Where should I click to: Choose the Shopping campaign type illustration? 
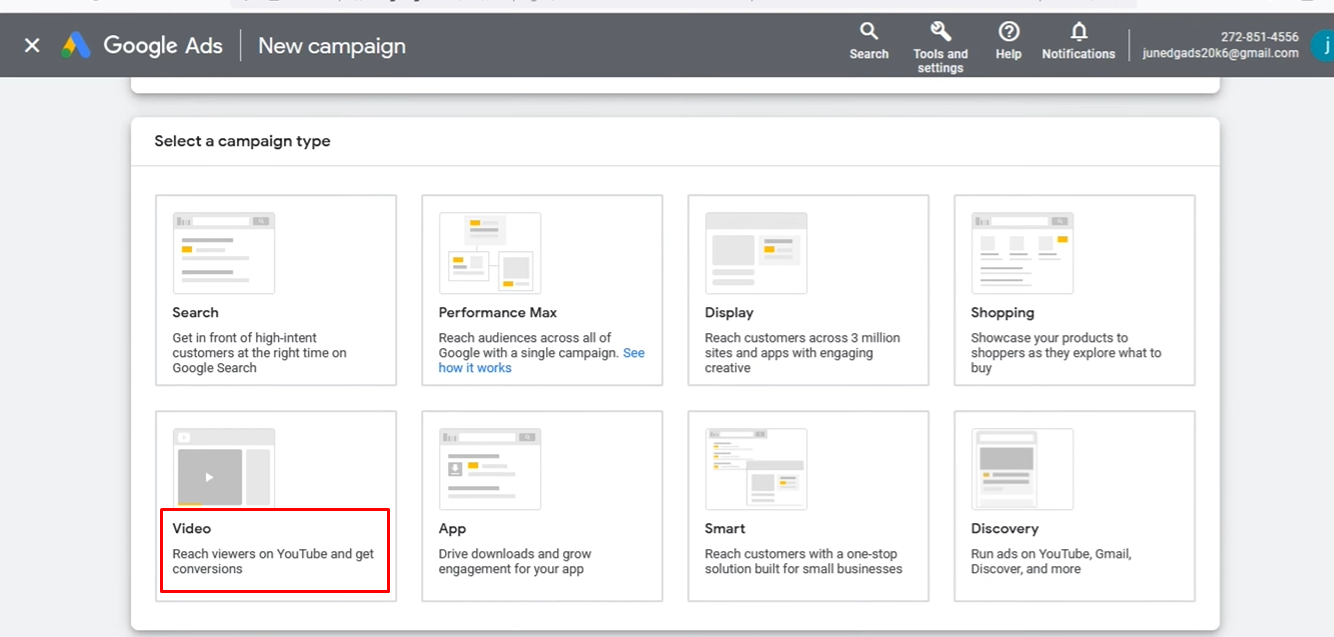(x=1022, y=253)
